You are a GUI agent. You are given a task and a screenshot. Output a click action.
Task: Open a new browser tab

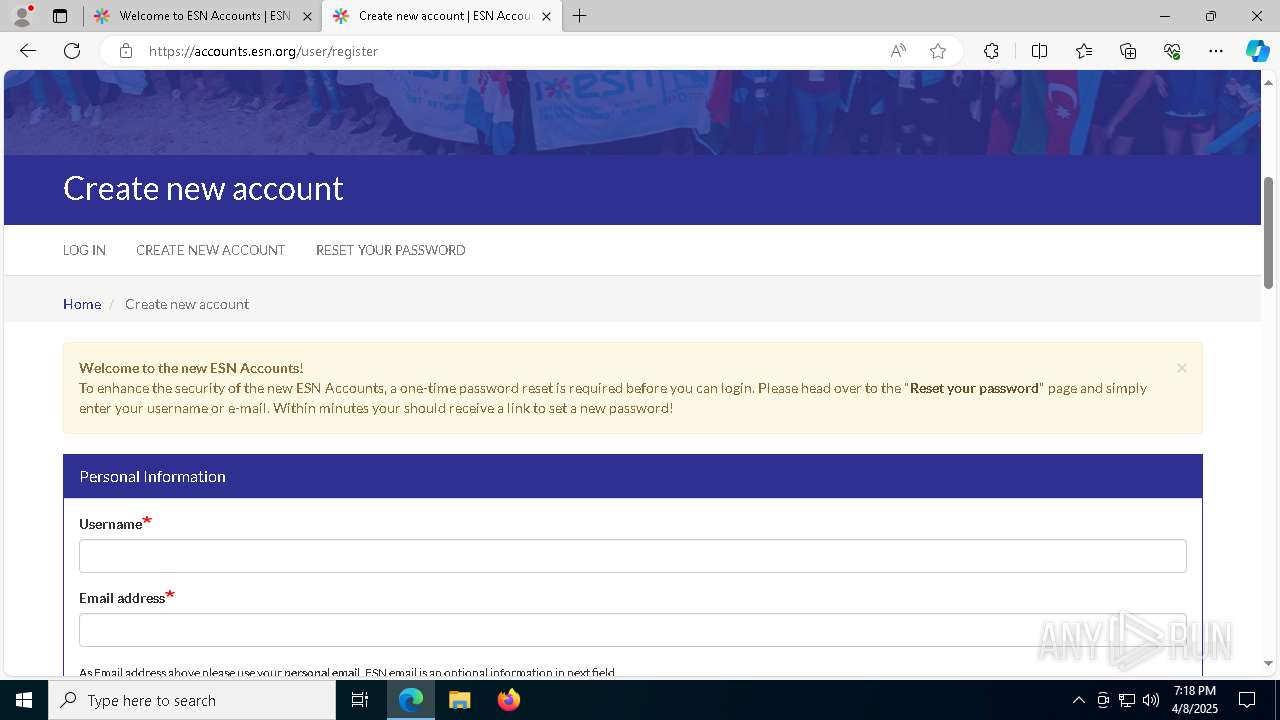(x=579, y=16)
